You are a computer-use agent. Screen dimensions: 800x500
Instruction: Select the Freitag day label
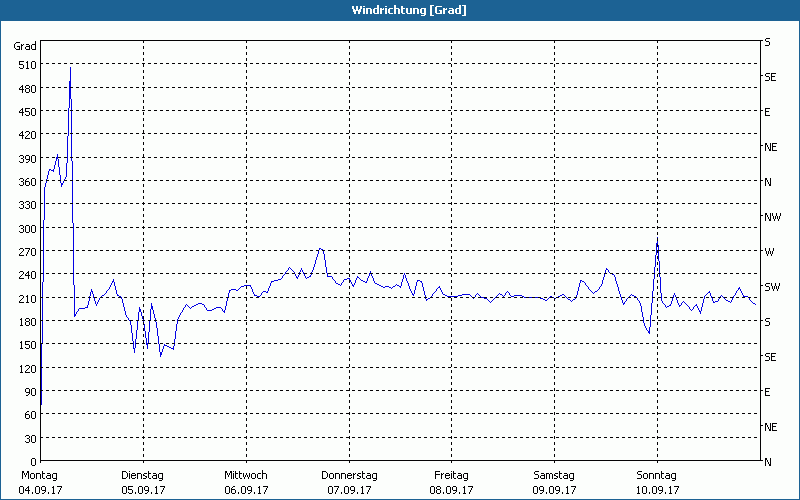[451, 476]
